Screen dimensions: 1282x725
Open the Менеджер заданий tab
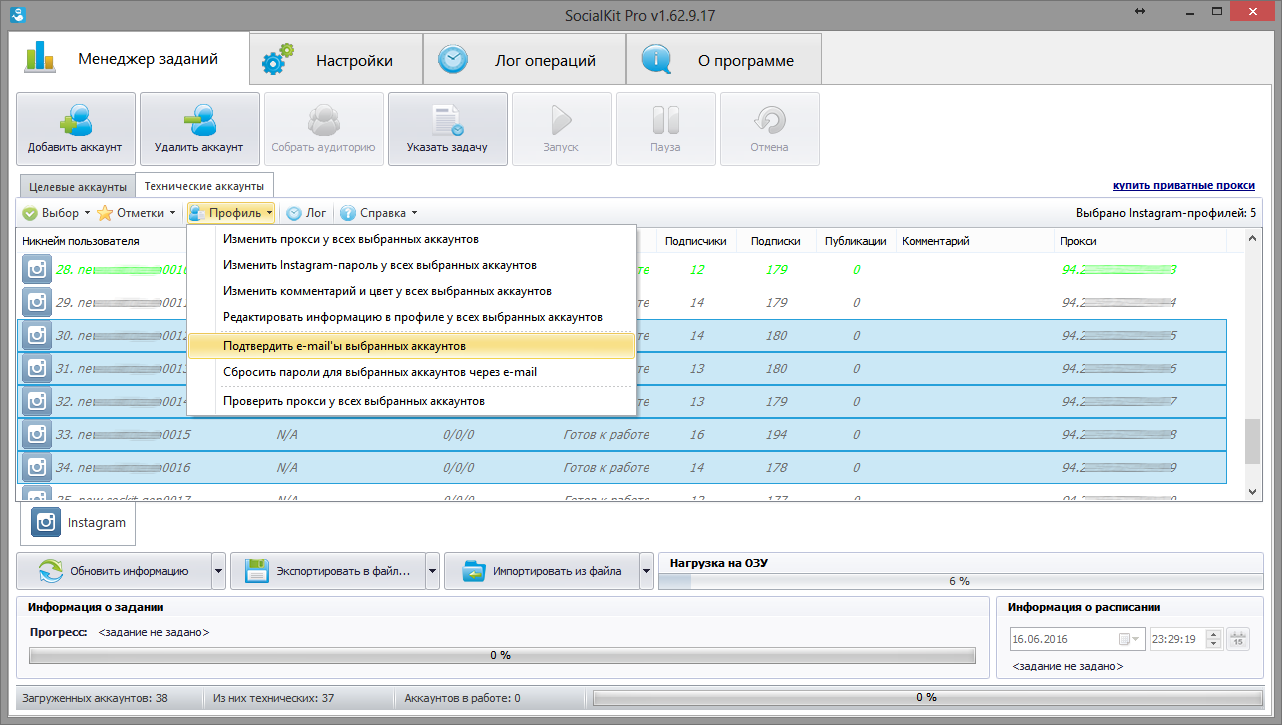click(x=127, y=58)
